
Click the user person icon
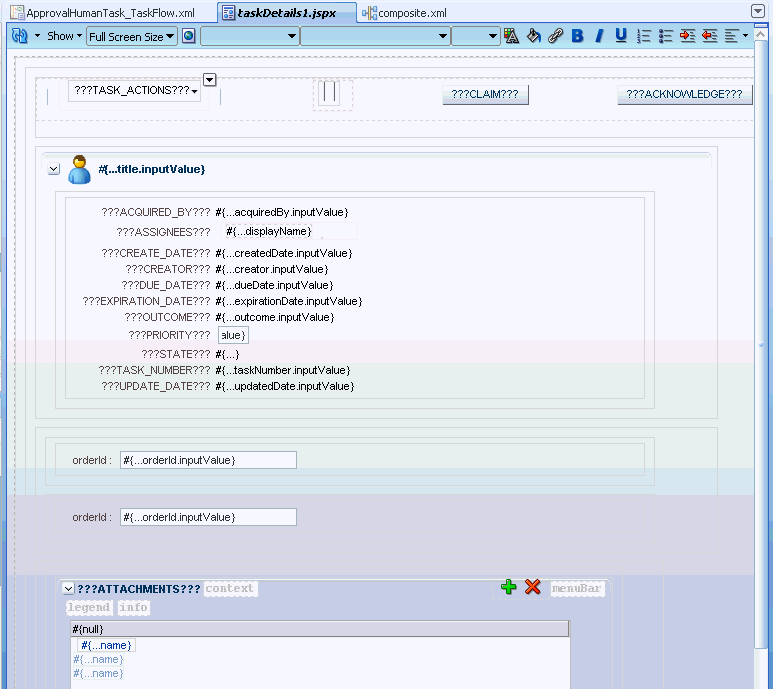(x=79, y=170)
